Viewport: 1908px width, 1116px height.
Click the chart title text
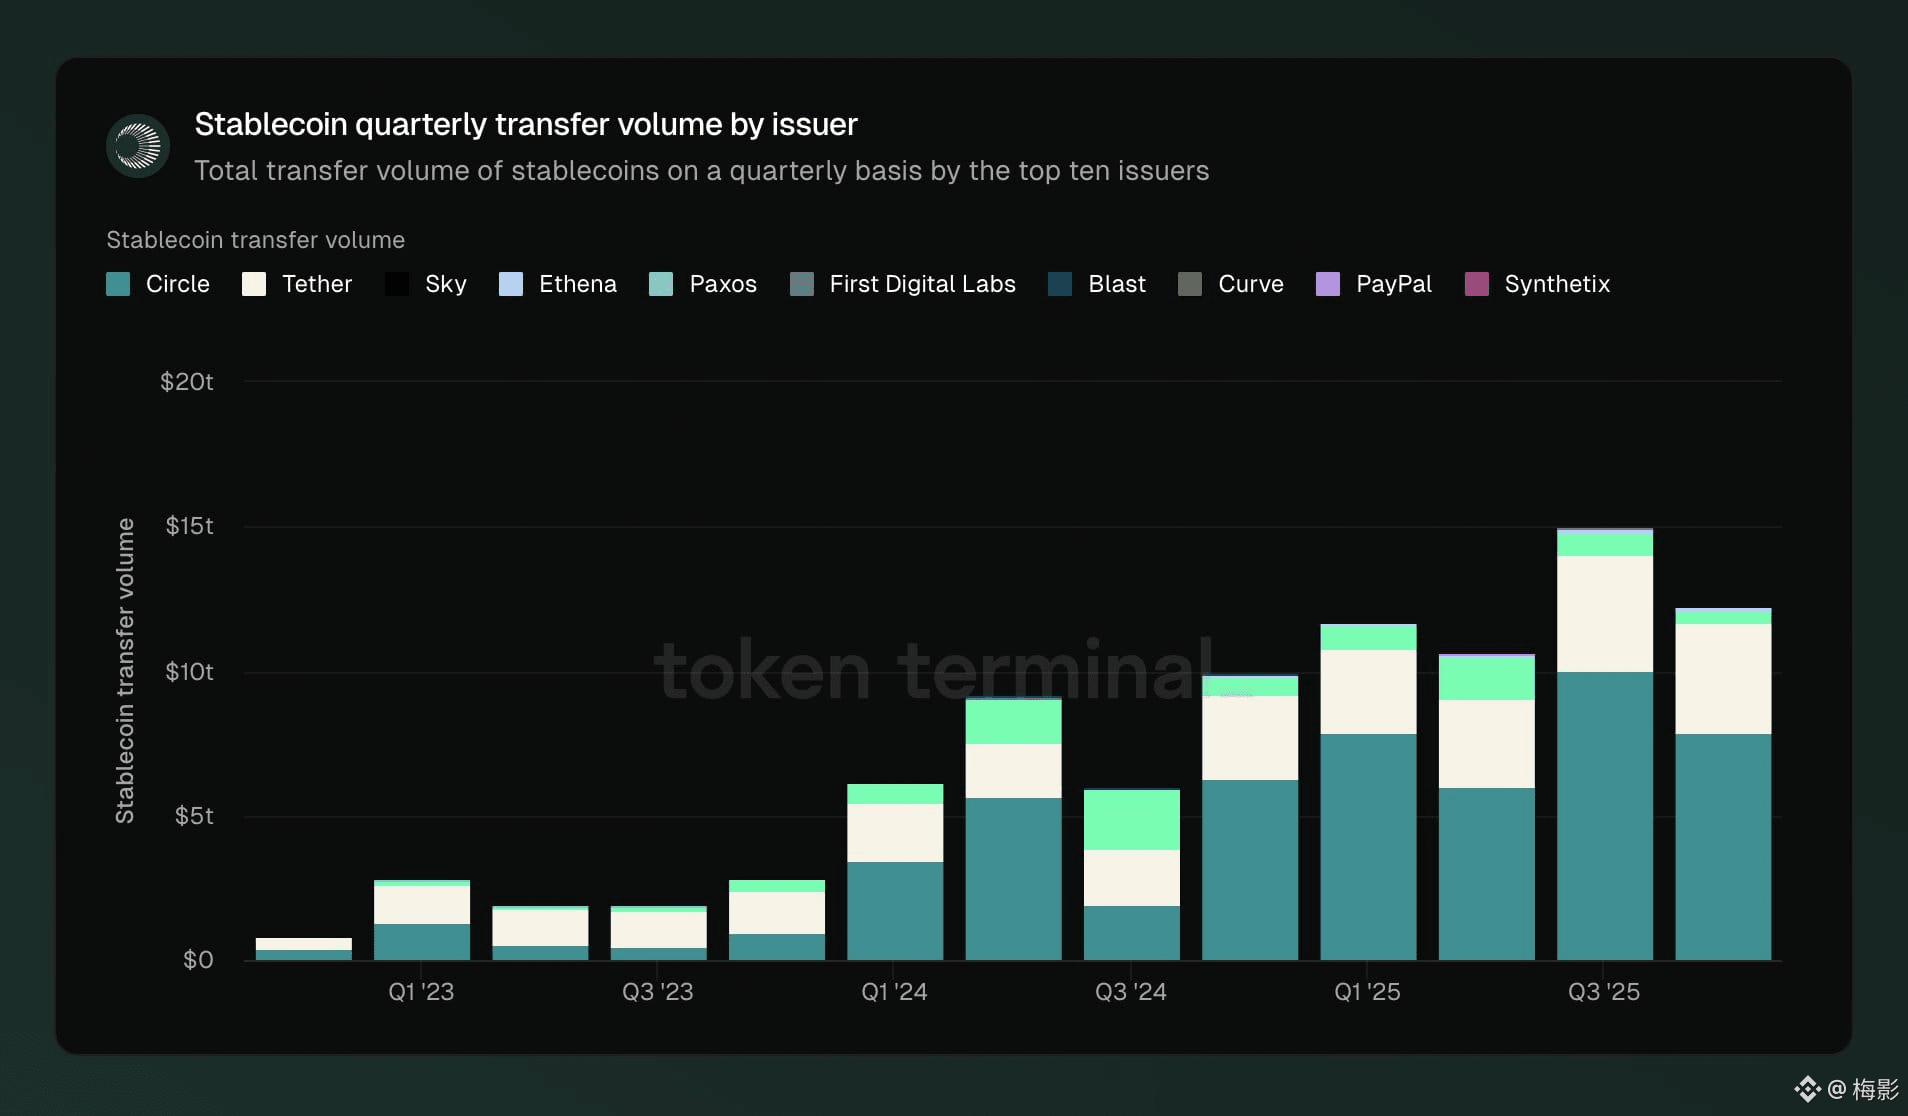[526, 125]
